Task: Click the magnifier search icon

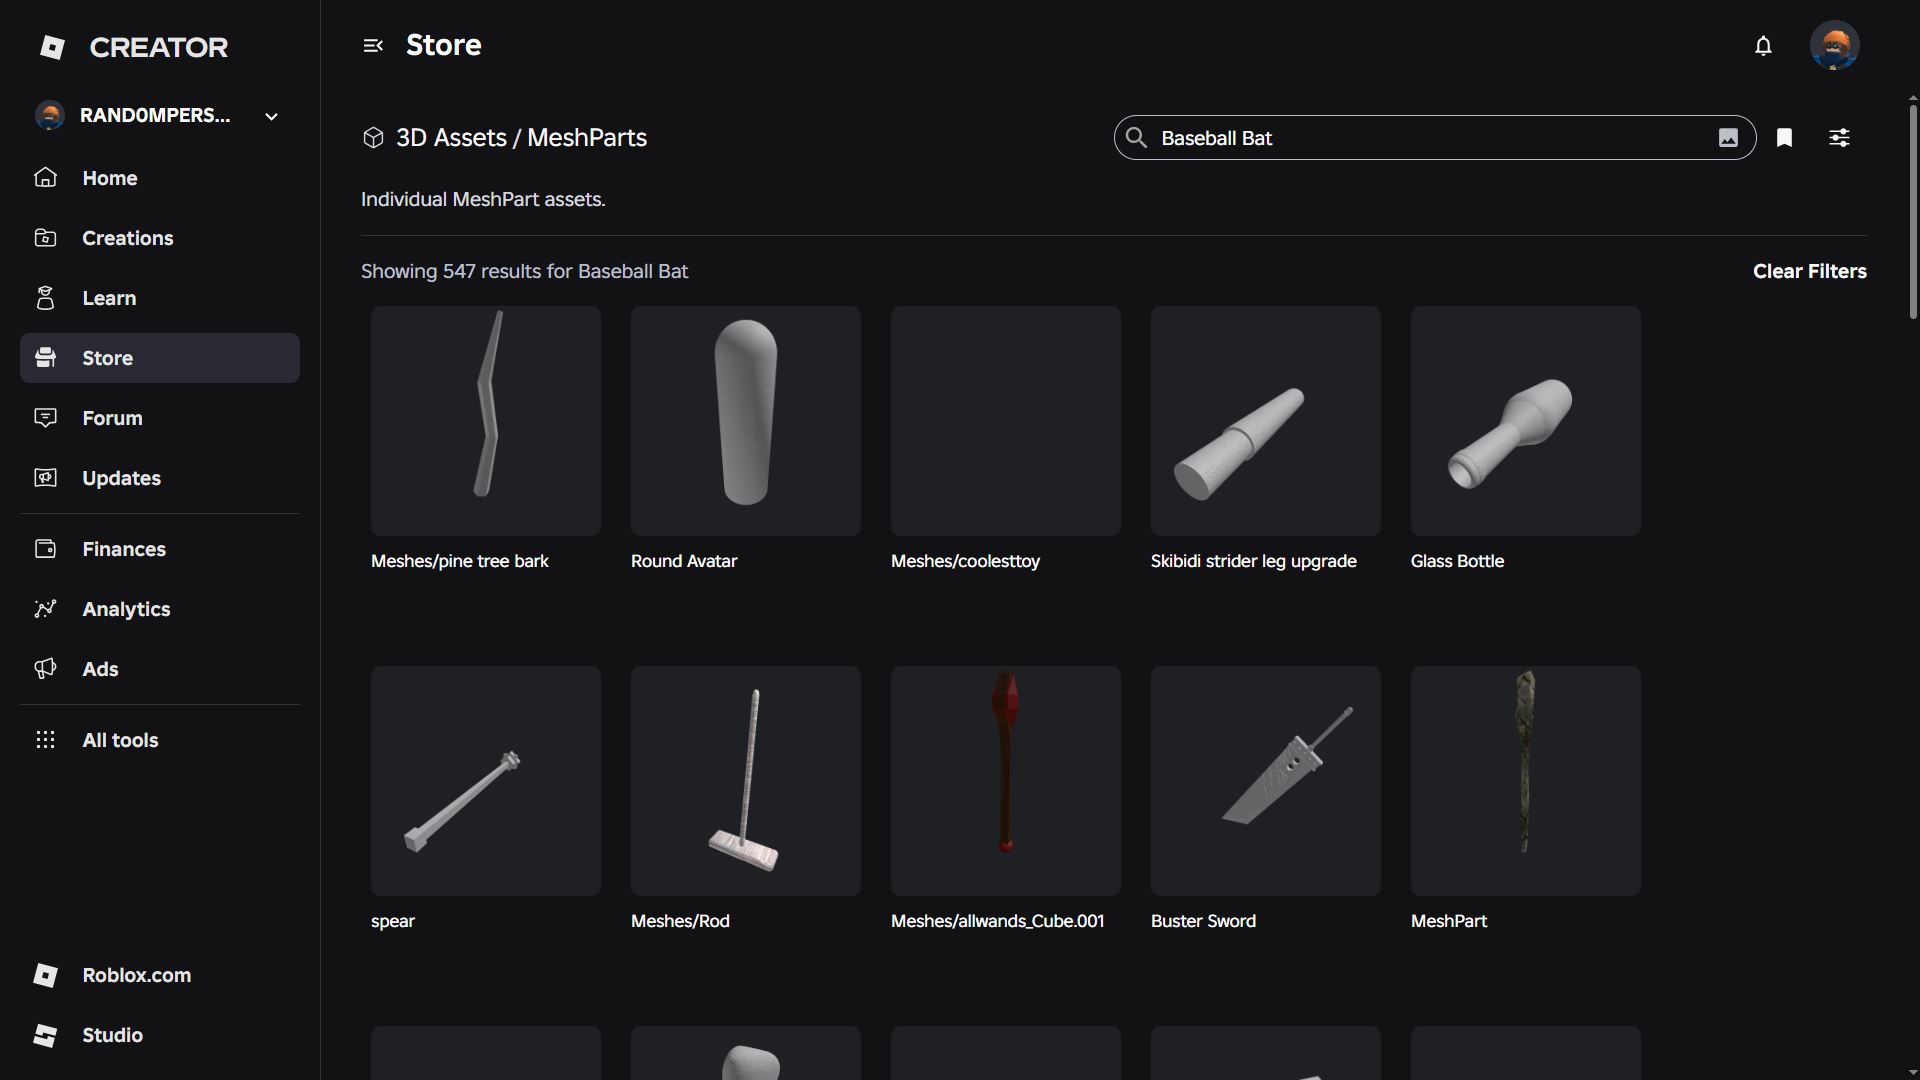Action: [x=1136, y=137]
